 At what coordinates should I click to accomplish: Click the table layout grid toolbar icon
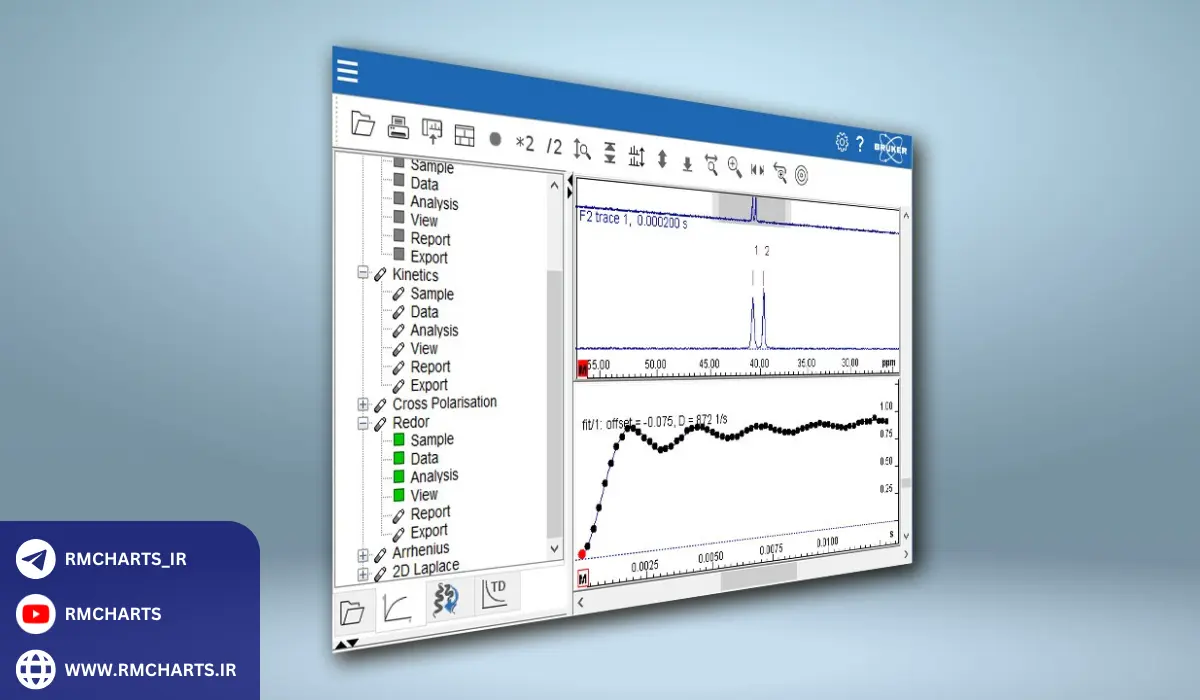tap(464, 135)
